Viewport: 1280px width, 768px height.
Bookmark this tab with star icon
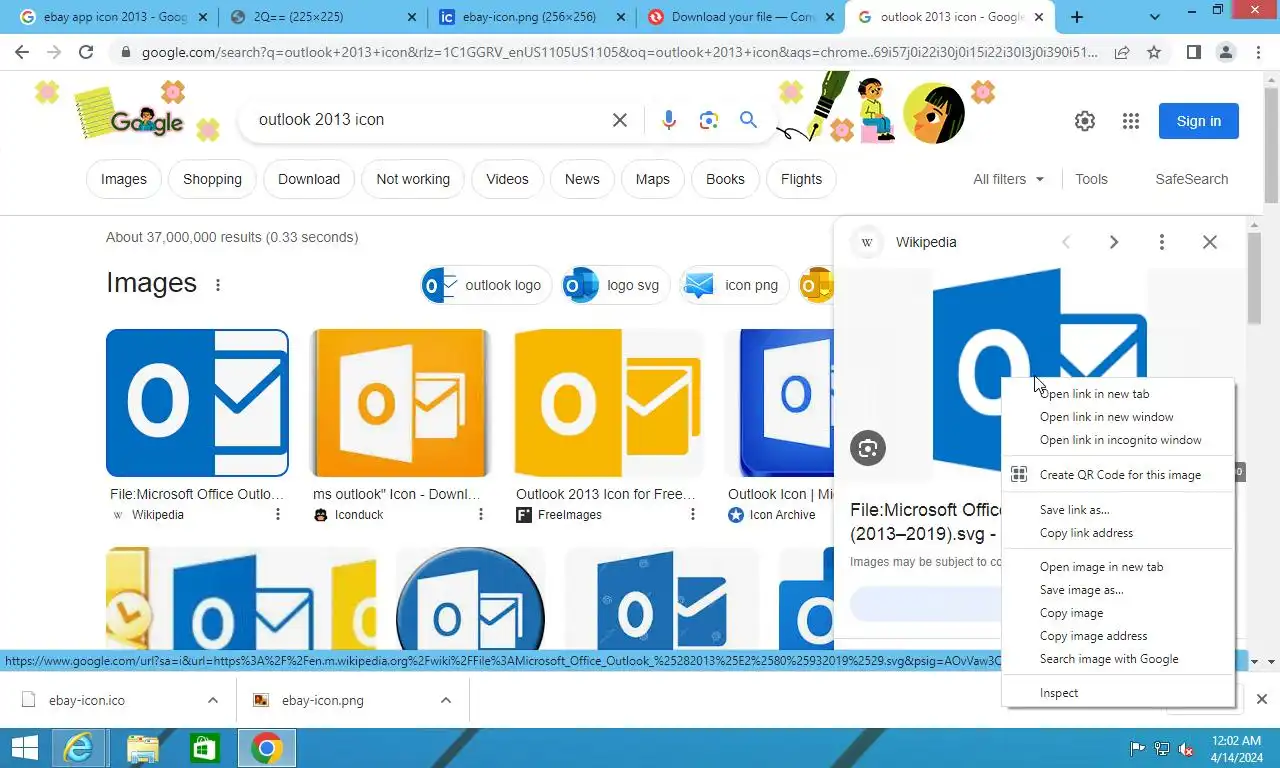click(x=1154, y=52)
